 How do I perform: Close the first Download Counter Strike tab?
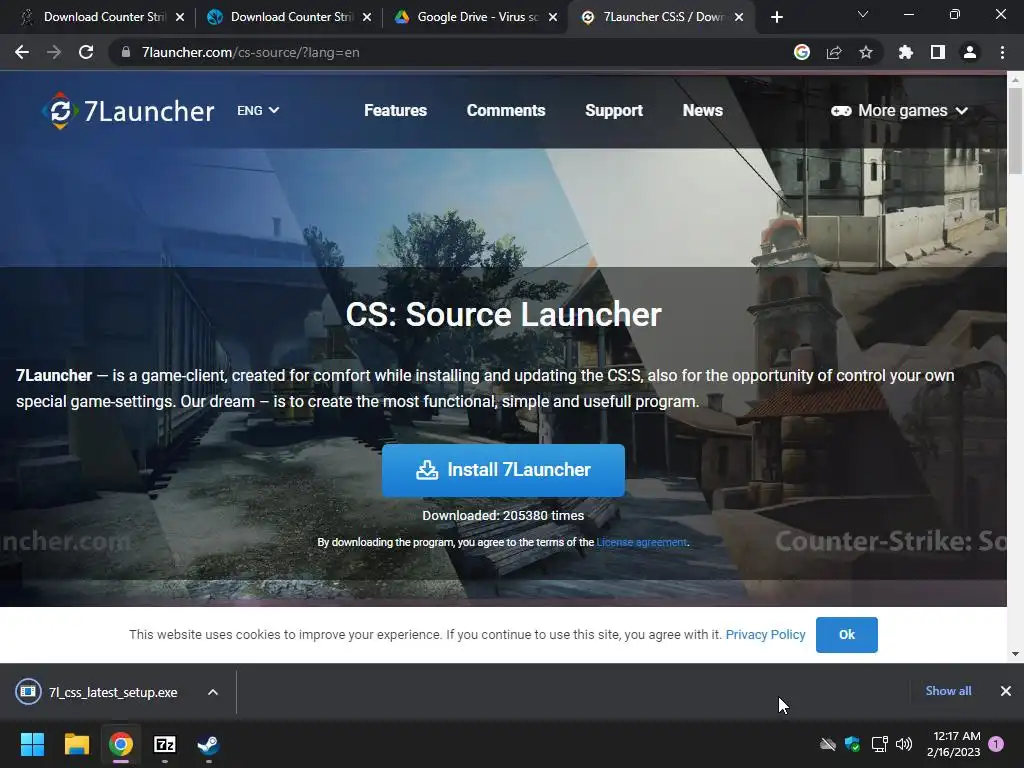click(x=180, y=17)
